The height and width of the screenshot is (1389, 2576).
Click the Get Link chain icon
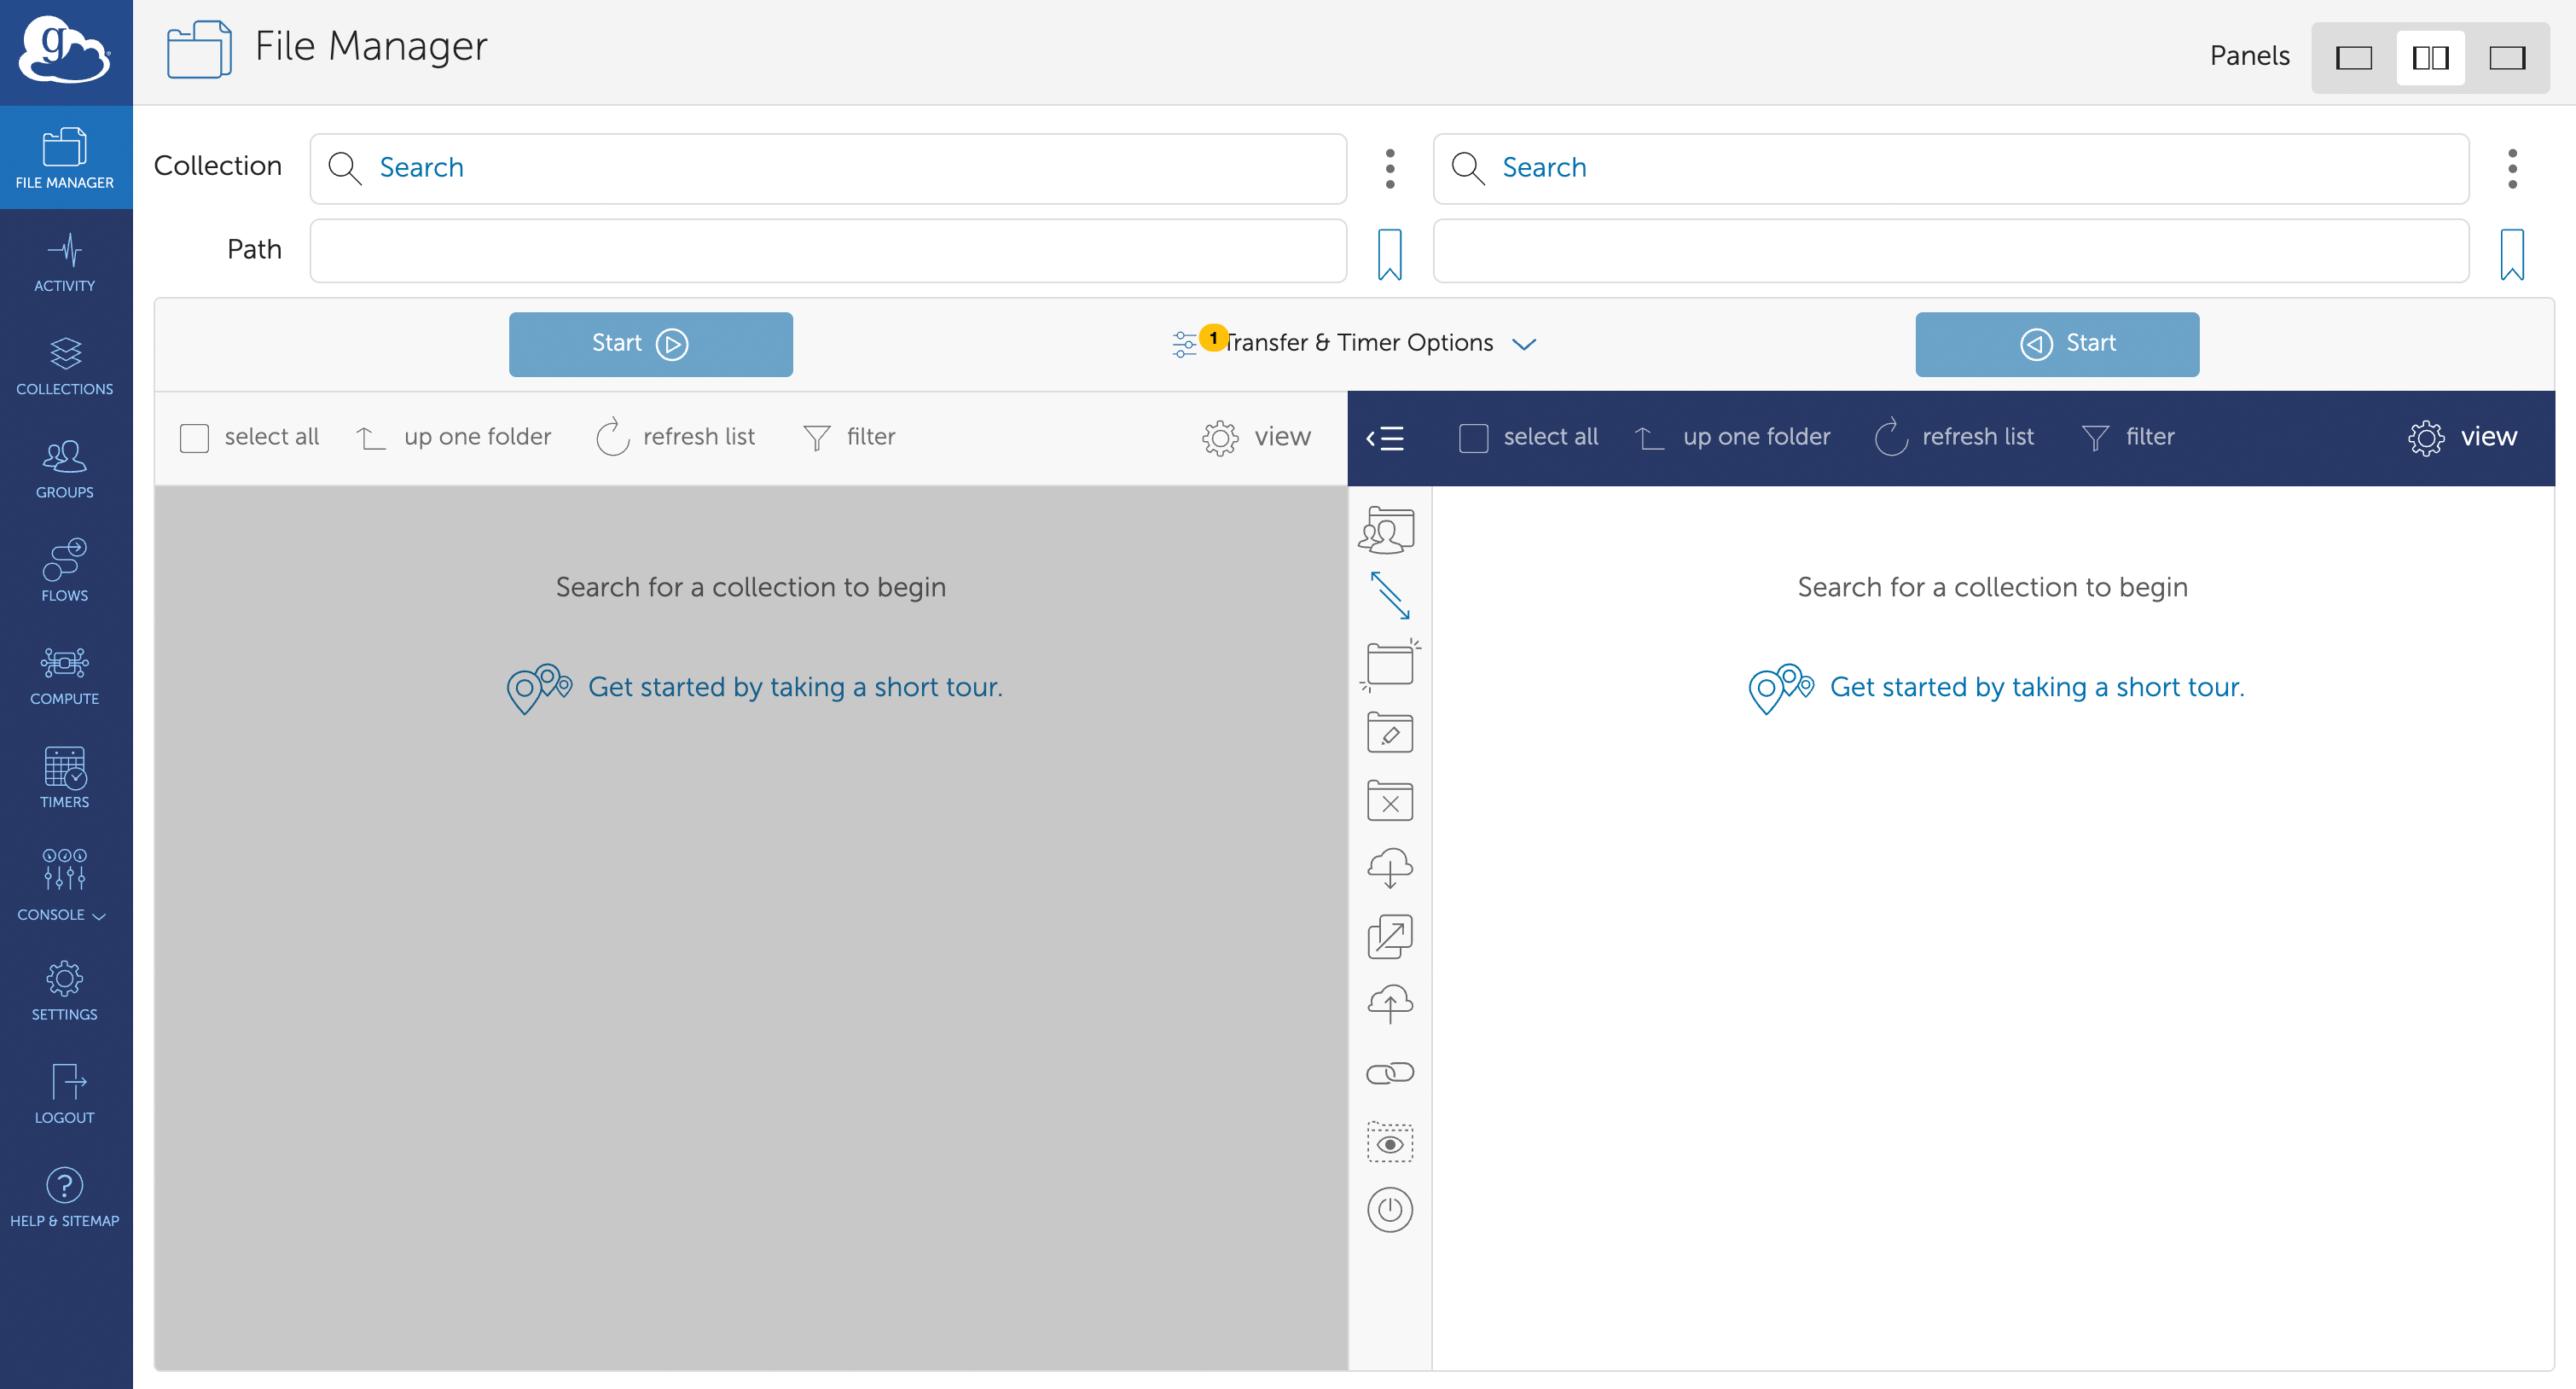pyautogui.click(x=1390, y=1073)
